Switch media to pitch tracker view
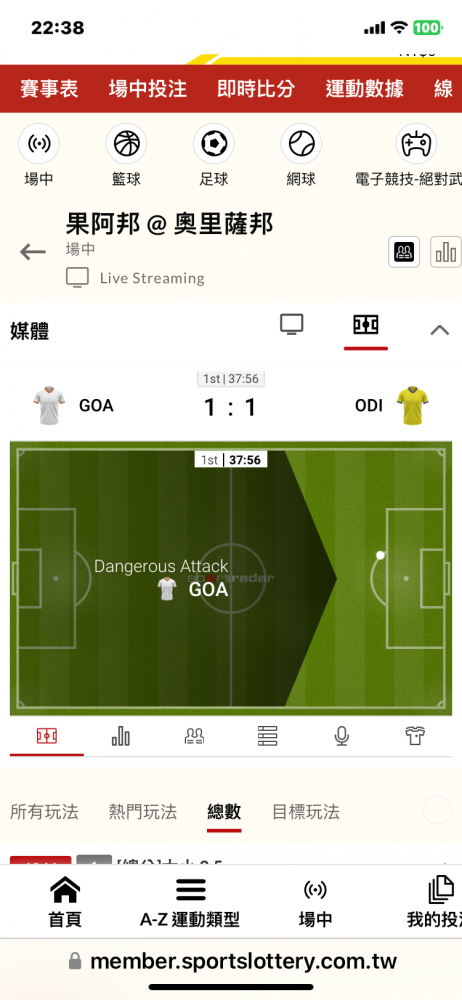Image resolution: width=462 pixels, height=1000 pixels. 366,325
